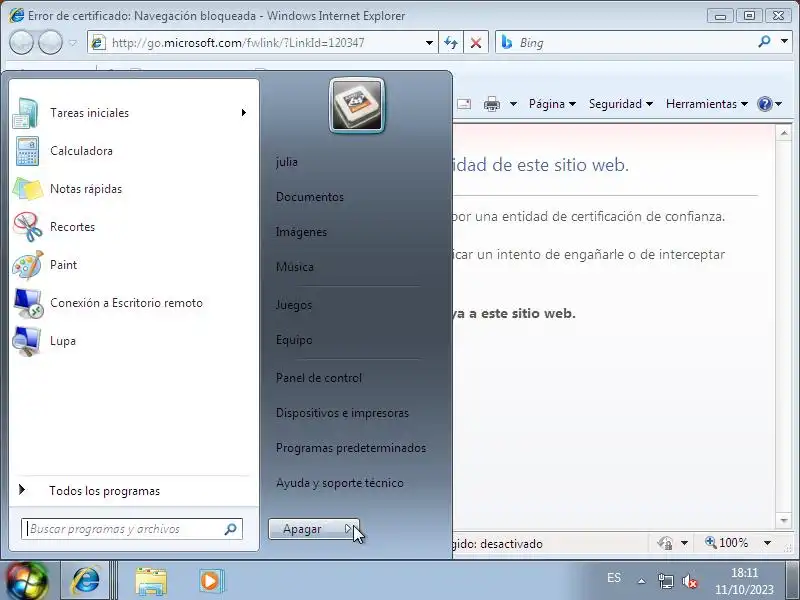Viewport: 800px width, 600px height.
Task: Open Documentos from Start menu
Action: [x=310, y=197]
